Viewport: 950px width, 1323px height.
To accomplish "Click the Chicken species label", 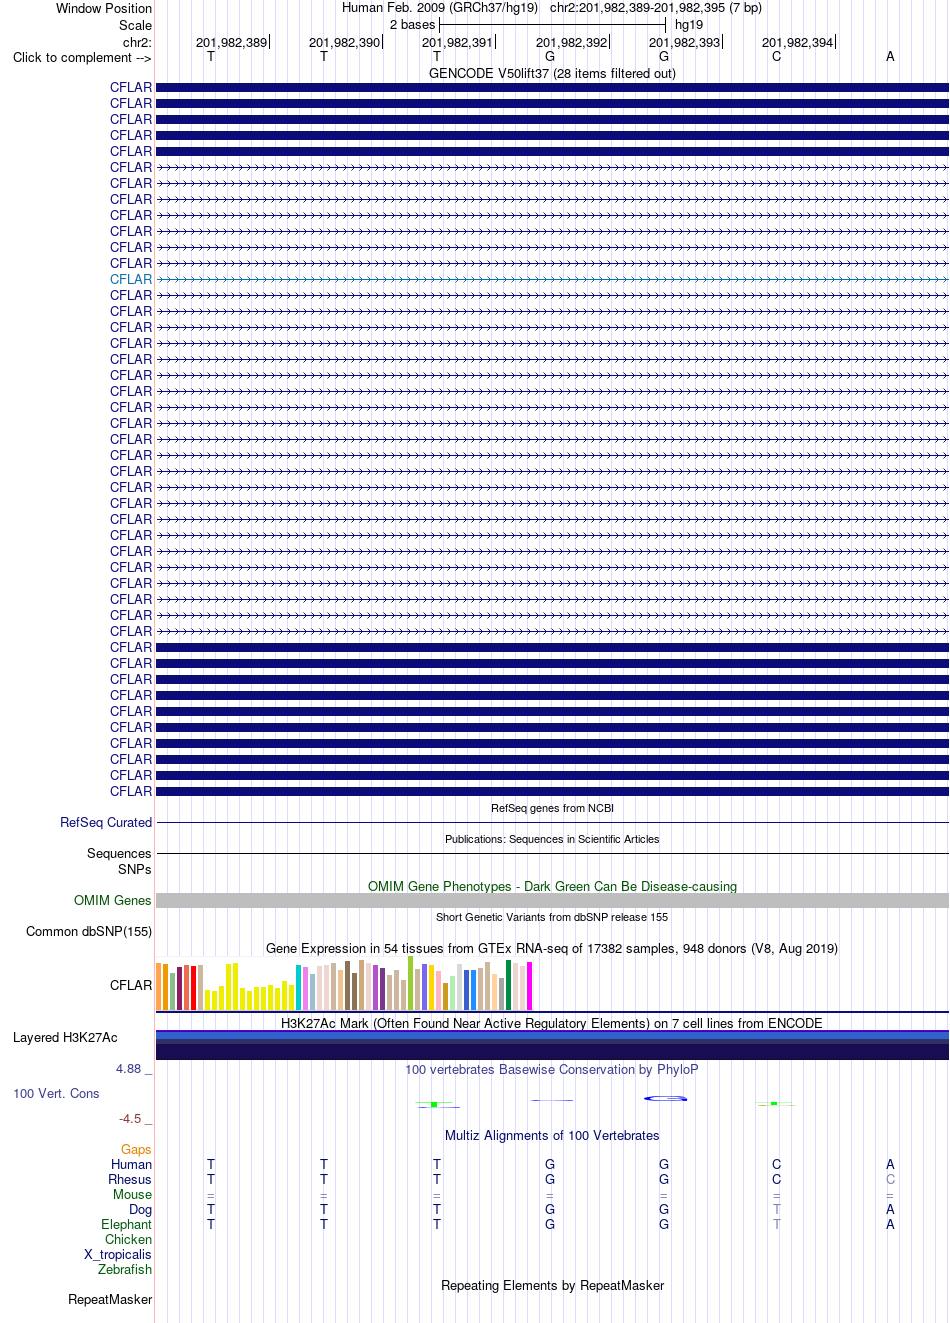I will pos(128,1239).
